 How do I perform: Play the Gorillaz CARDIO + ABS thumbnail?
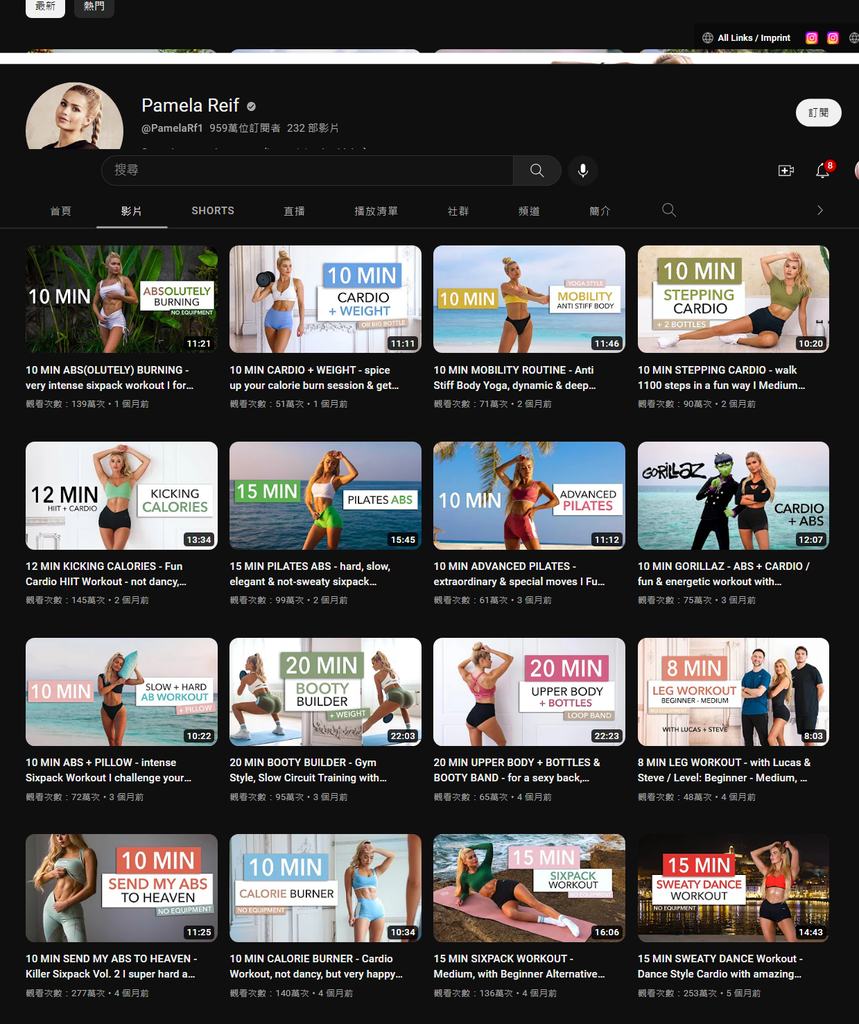point(733,496)
